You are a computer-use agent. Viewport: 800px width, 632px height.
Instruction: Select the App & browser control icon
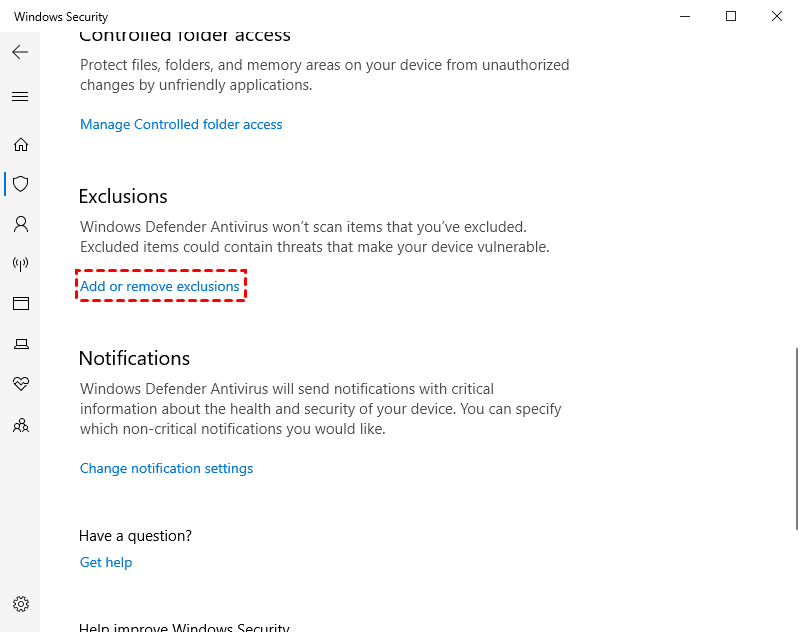(20, 303)
